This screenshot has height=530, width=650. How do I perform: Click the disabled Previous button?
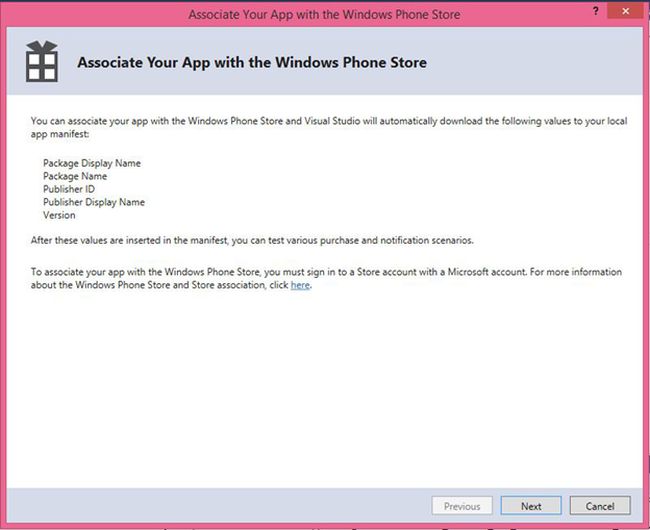point(462,506)
